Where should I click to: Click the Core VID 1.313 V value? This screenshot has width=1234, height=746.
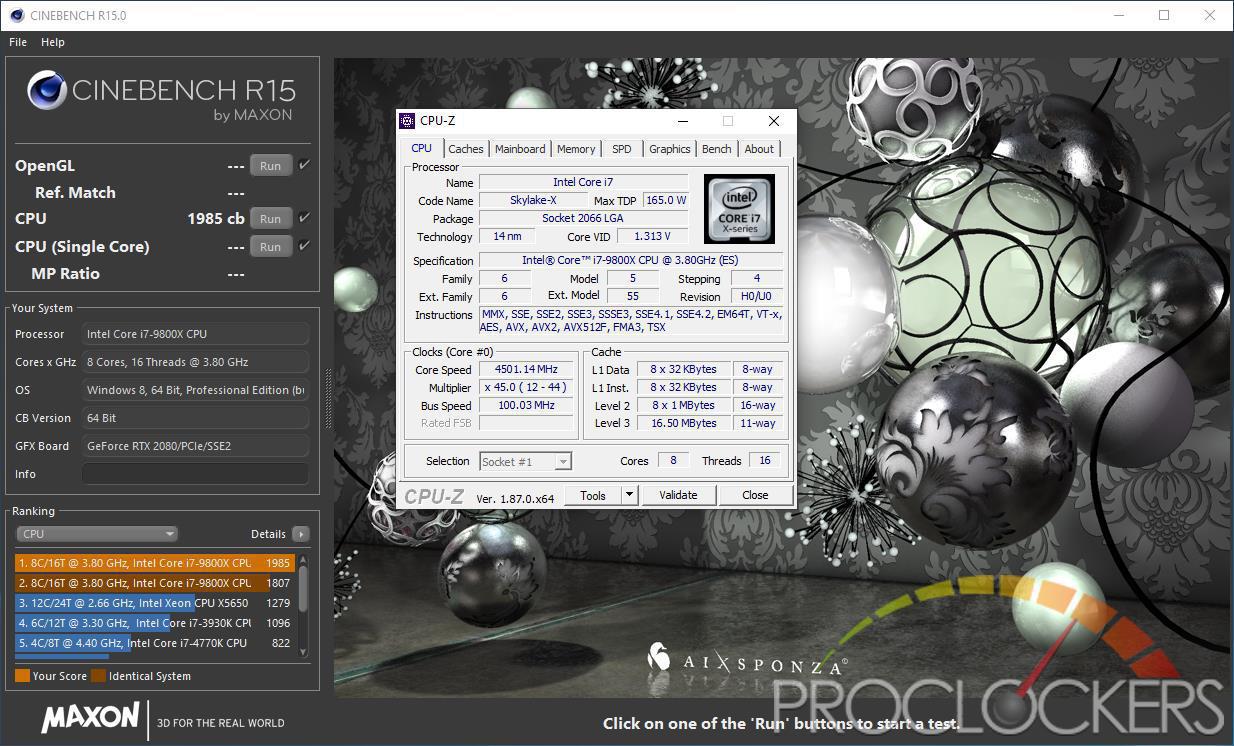pyautogui.click(x=651, y=236)
